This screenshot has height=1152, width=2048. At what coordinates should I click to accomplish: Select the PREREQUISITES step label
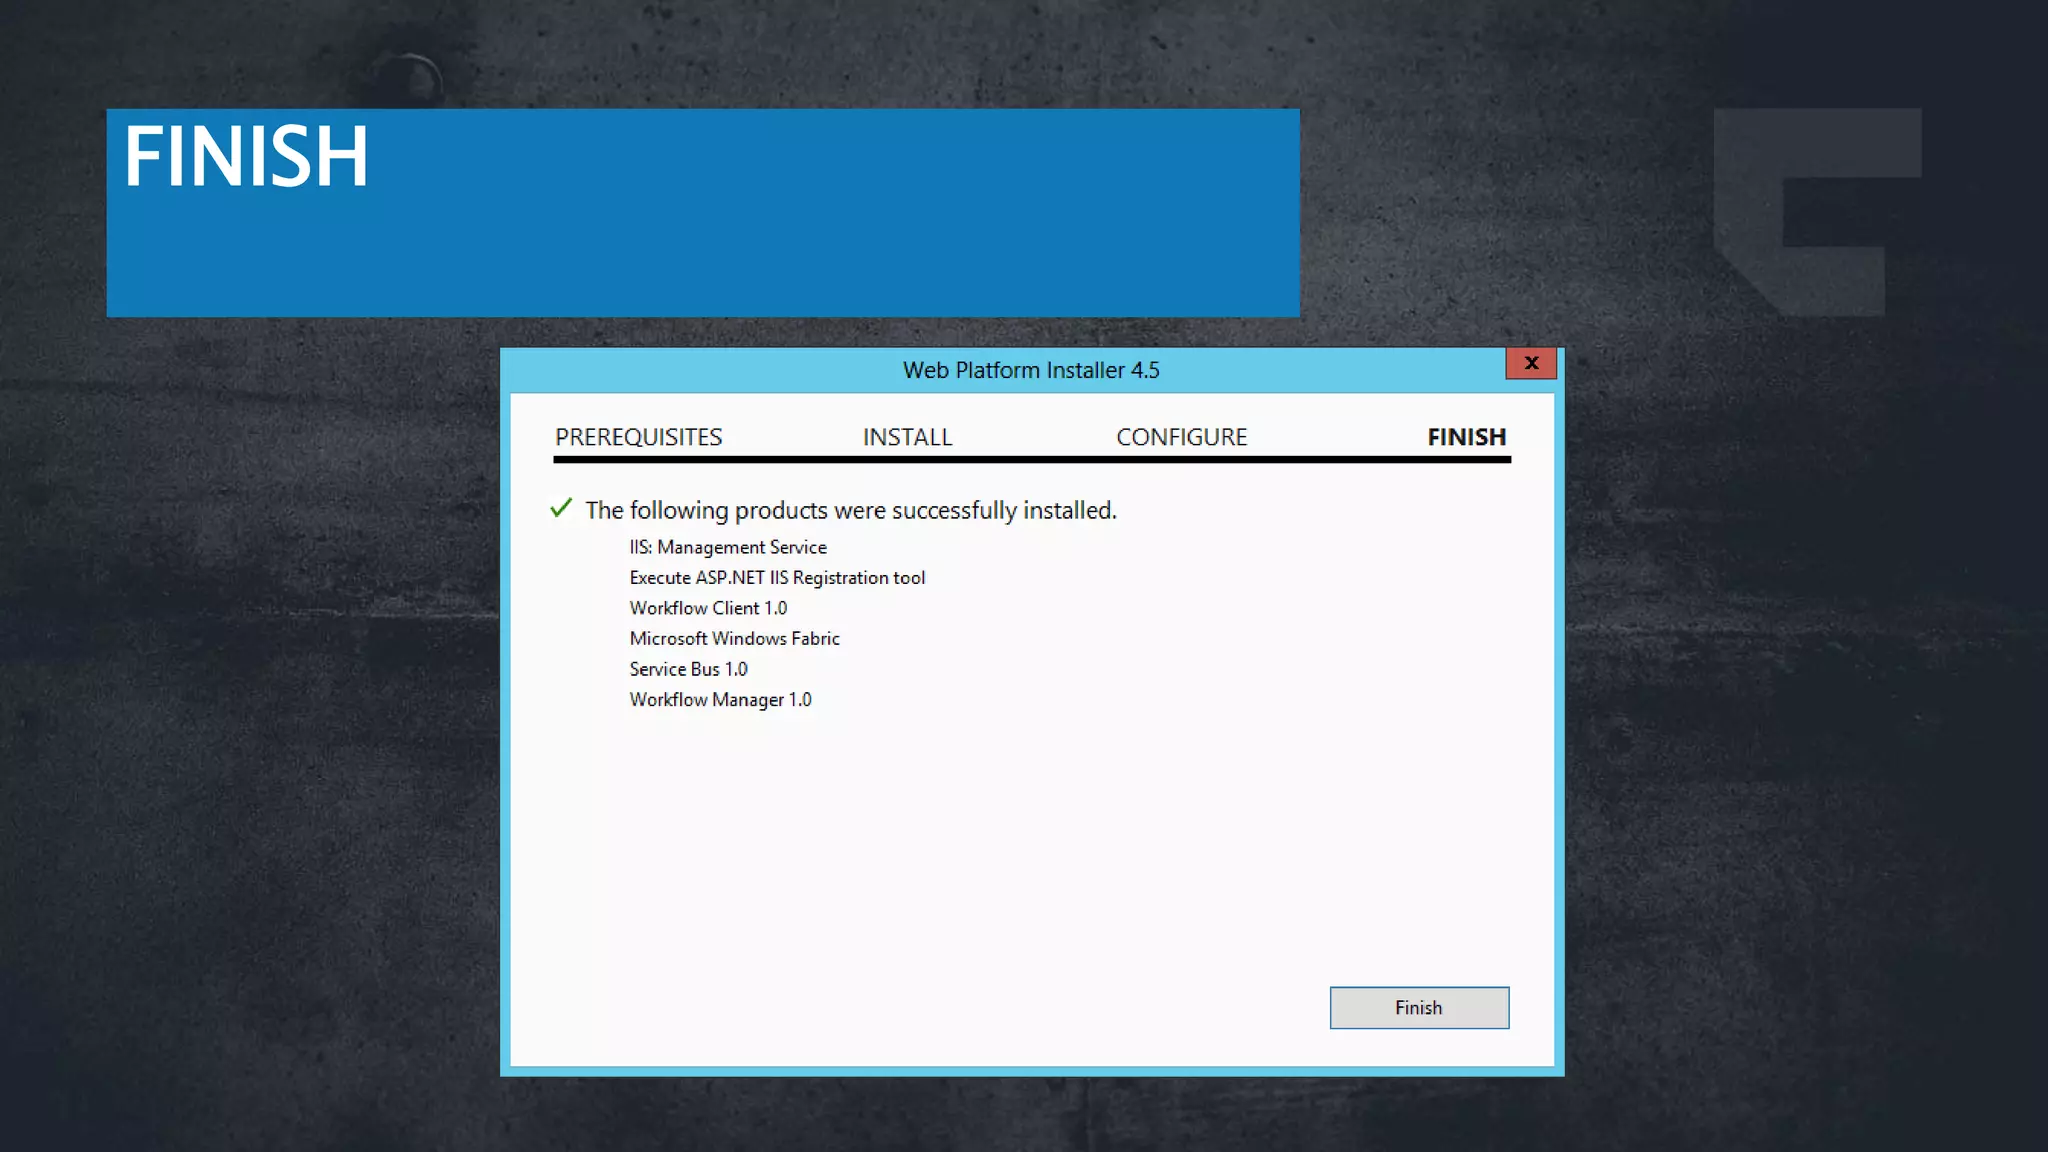638,437
